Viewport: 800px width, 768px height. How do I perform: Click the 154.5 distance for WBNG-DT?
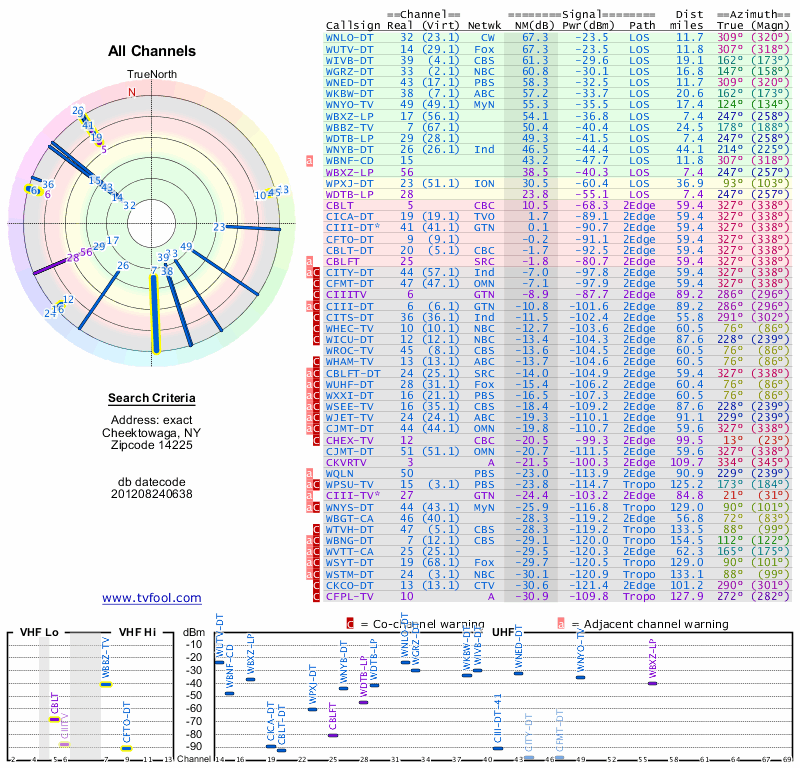[686, 541]
